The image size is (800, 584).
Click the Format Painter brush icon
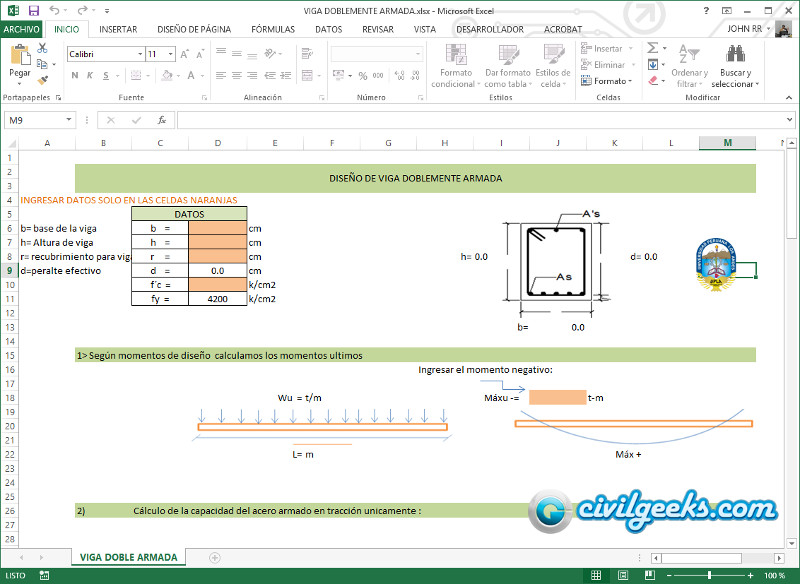43,78
